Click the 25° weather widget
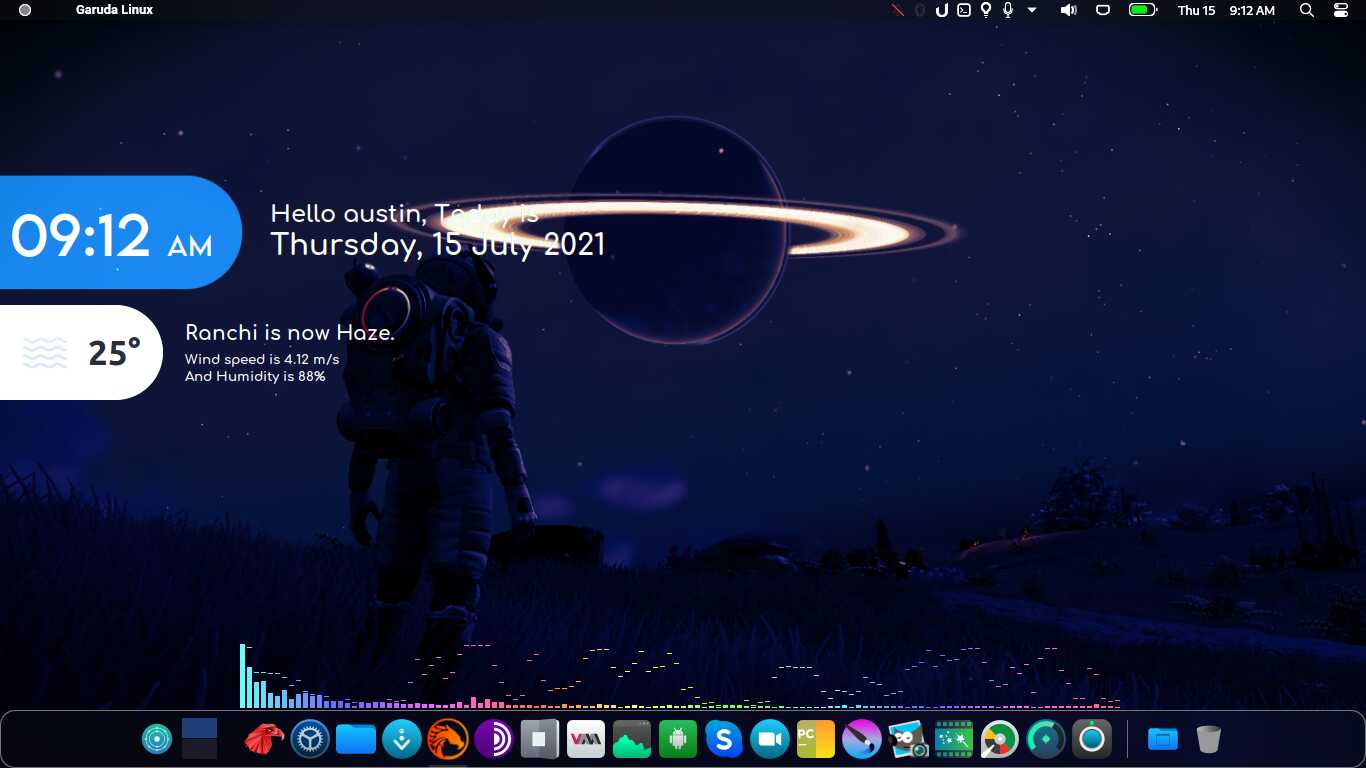 click(82, 352)
